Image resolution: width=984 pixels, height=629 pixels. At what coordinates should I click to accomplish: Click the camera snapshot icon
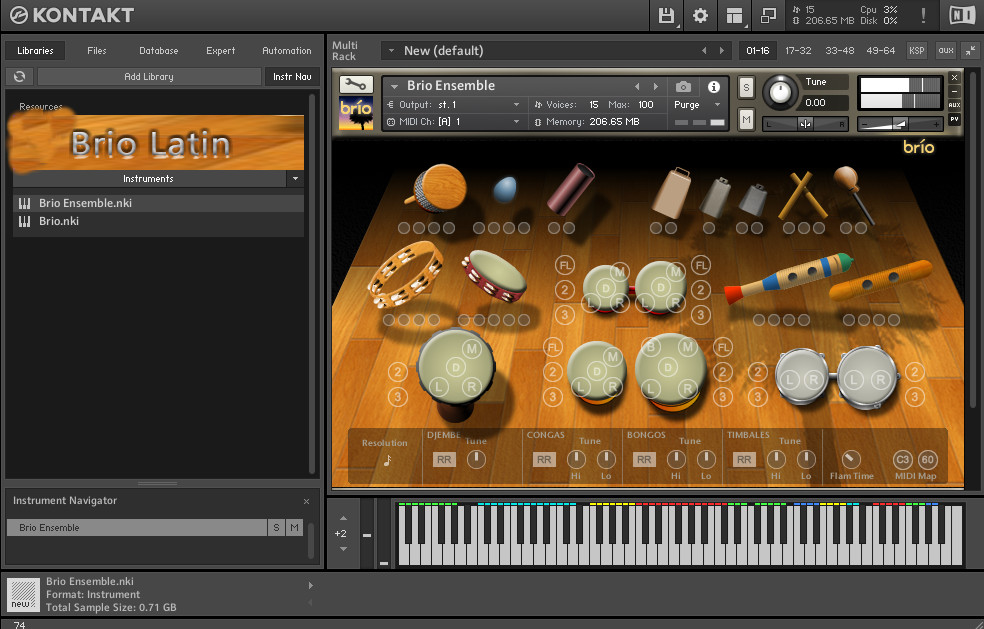[683, 87]
